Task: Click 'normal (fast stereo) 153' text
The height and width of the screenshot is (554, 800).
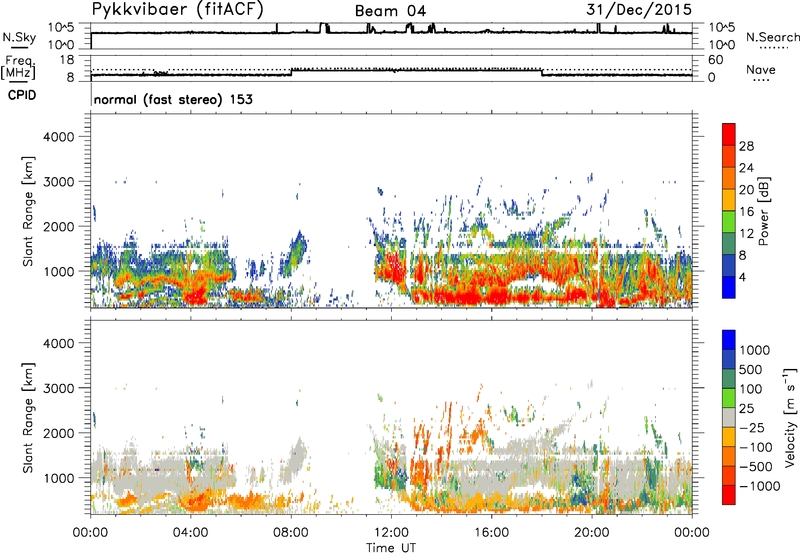Action: tap(173, 99)
